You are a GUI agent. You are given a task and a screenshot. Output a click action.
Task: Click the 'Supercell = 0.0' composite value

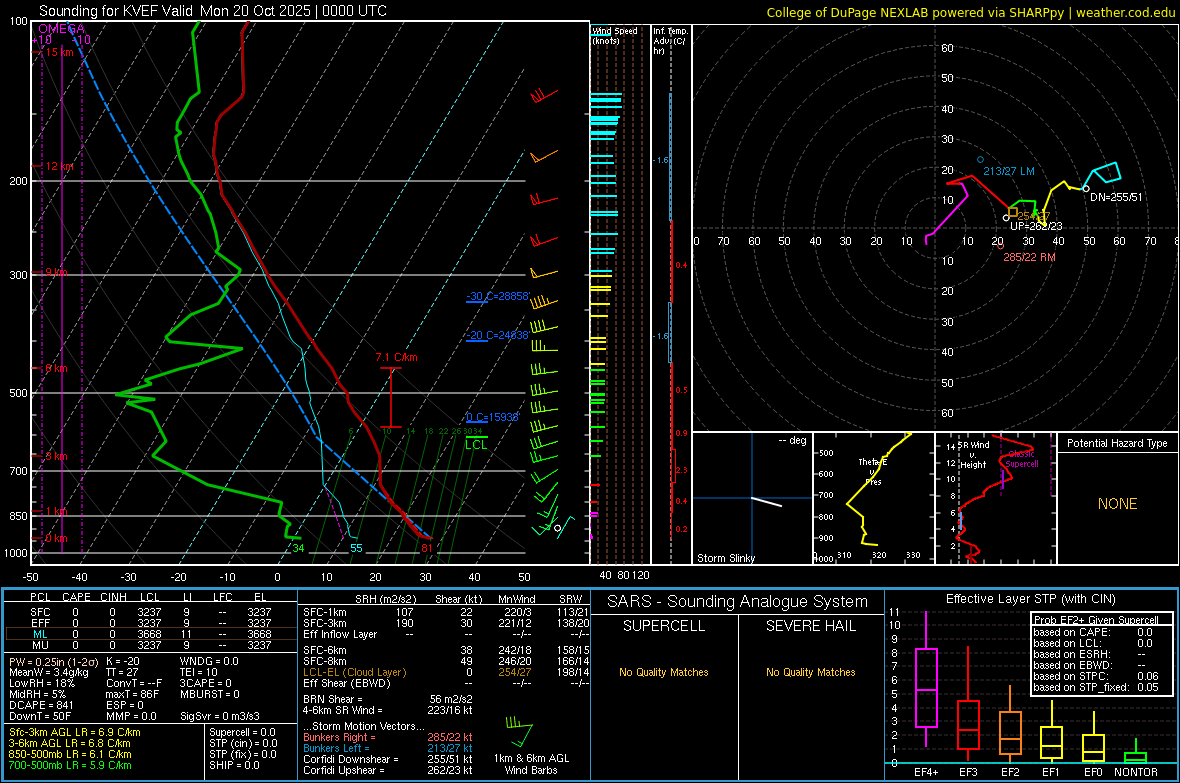[242, 732]
